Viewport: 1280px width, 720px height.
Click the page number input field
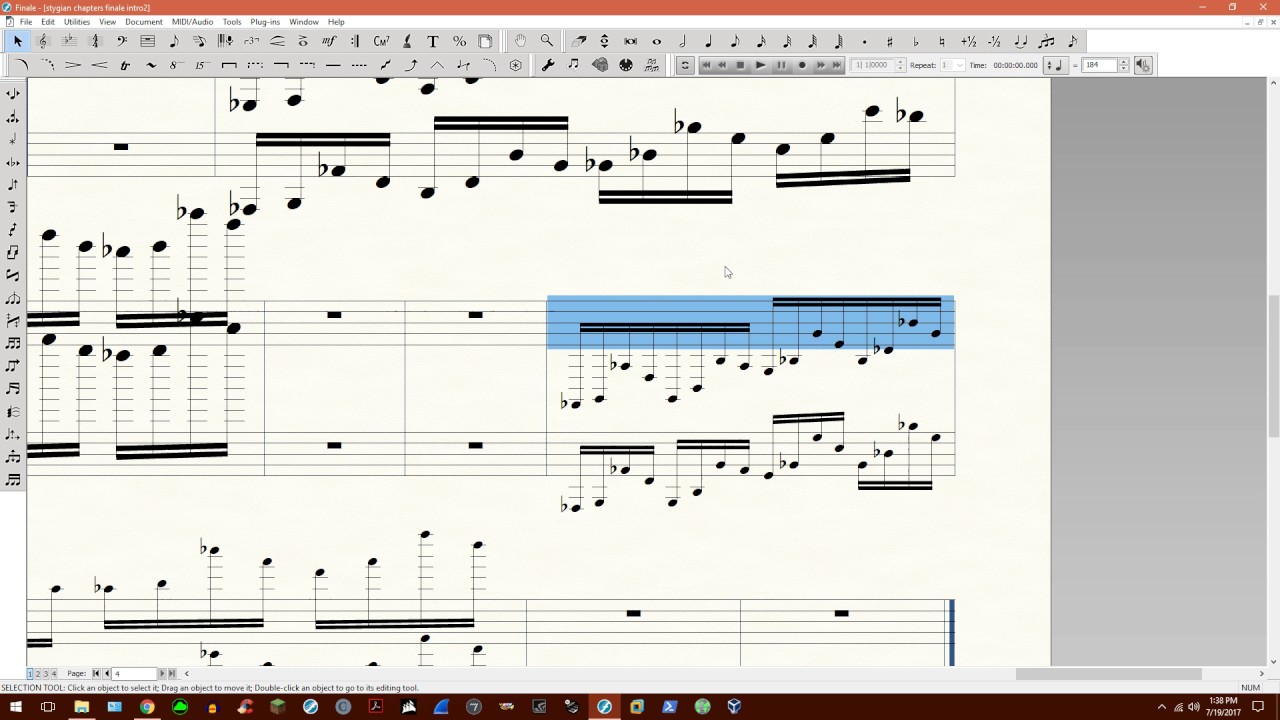click(135, 674)
